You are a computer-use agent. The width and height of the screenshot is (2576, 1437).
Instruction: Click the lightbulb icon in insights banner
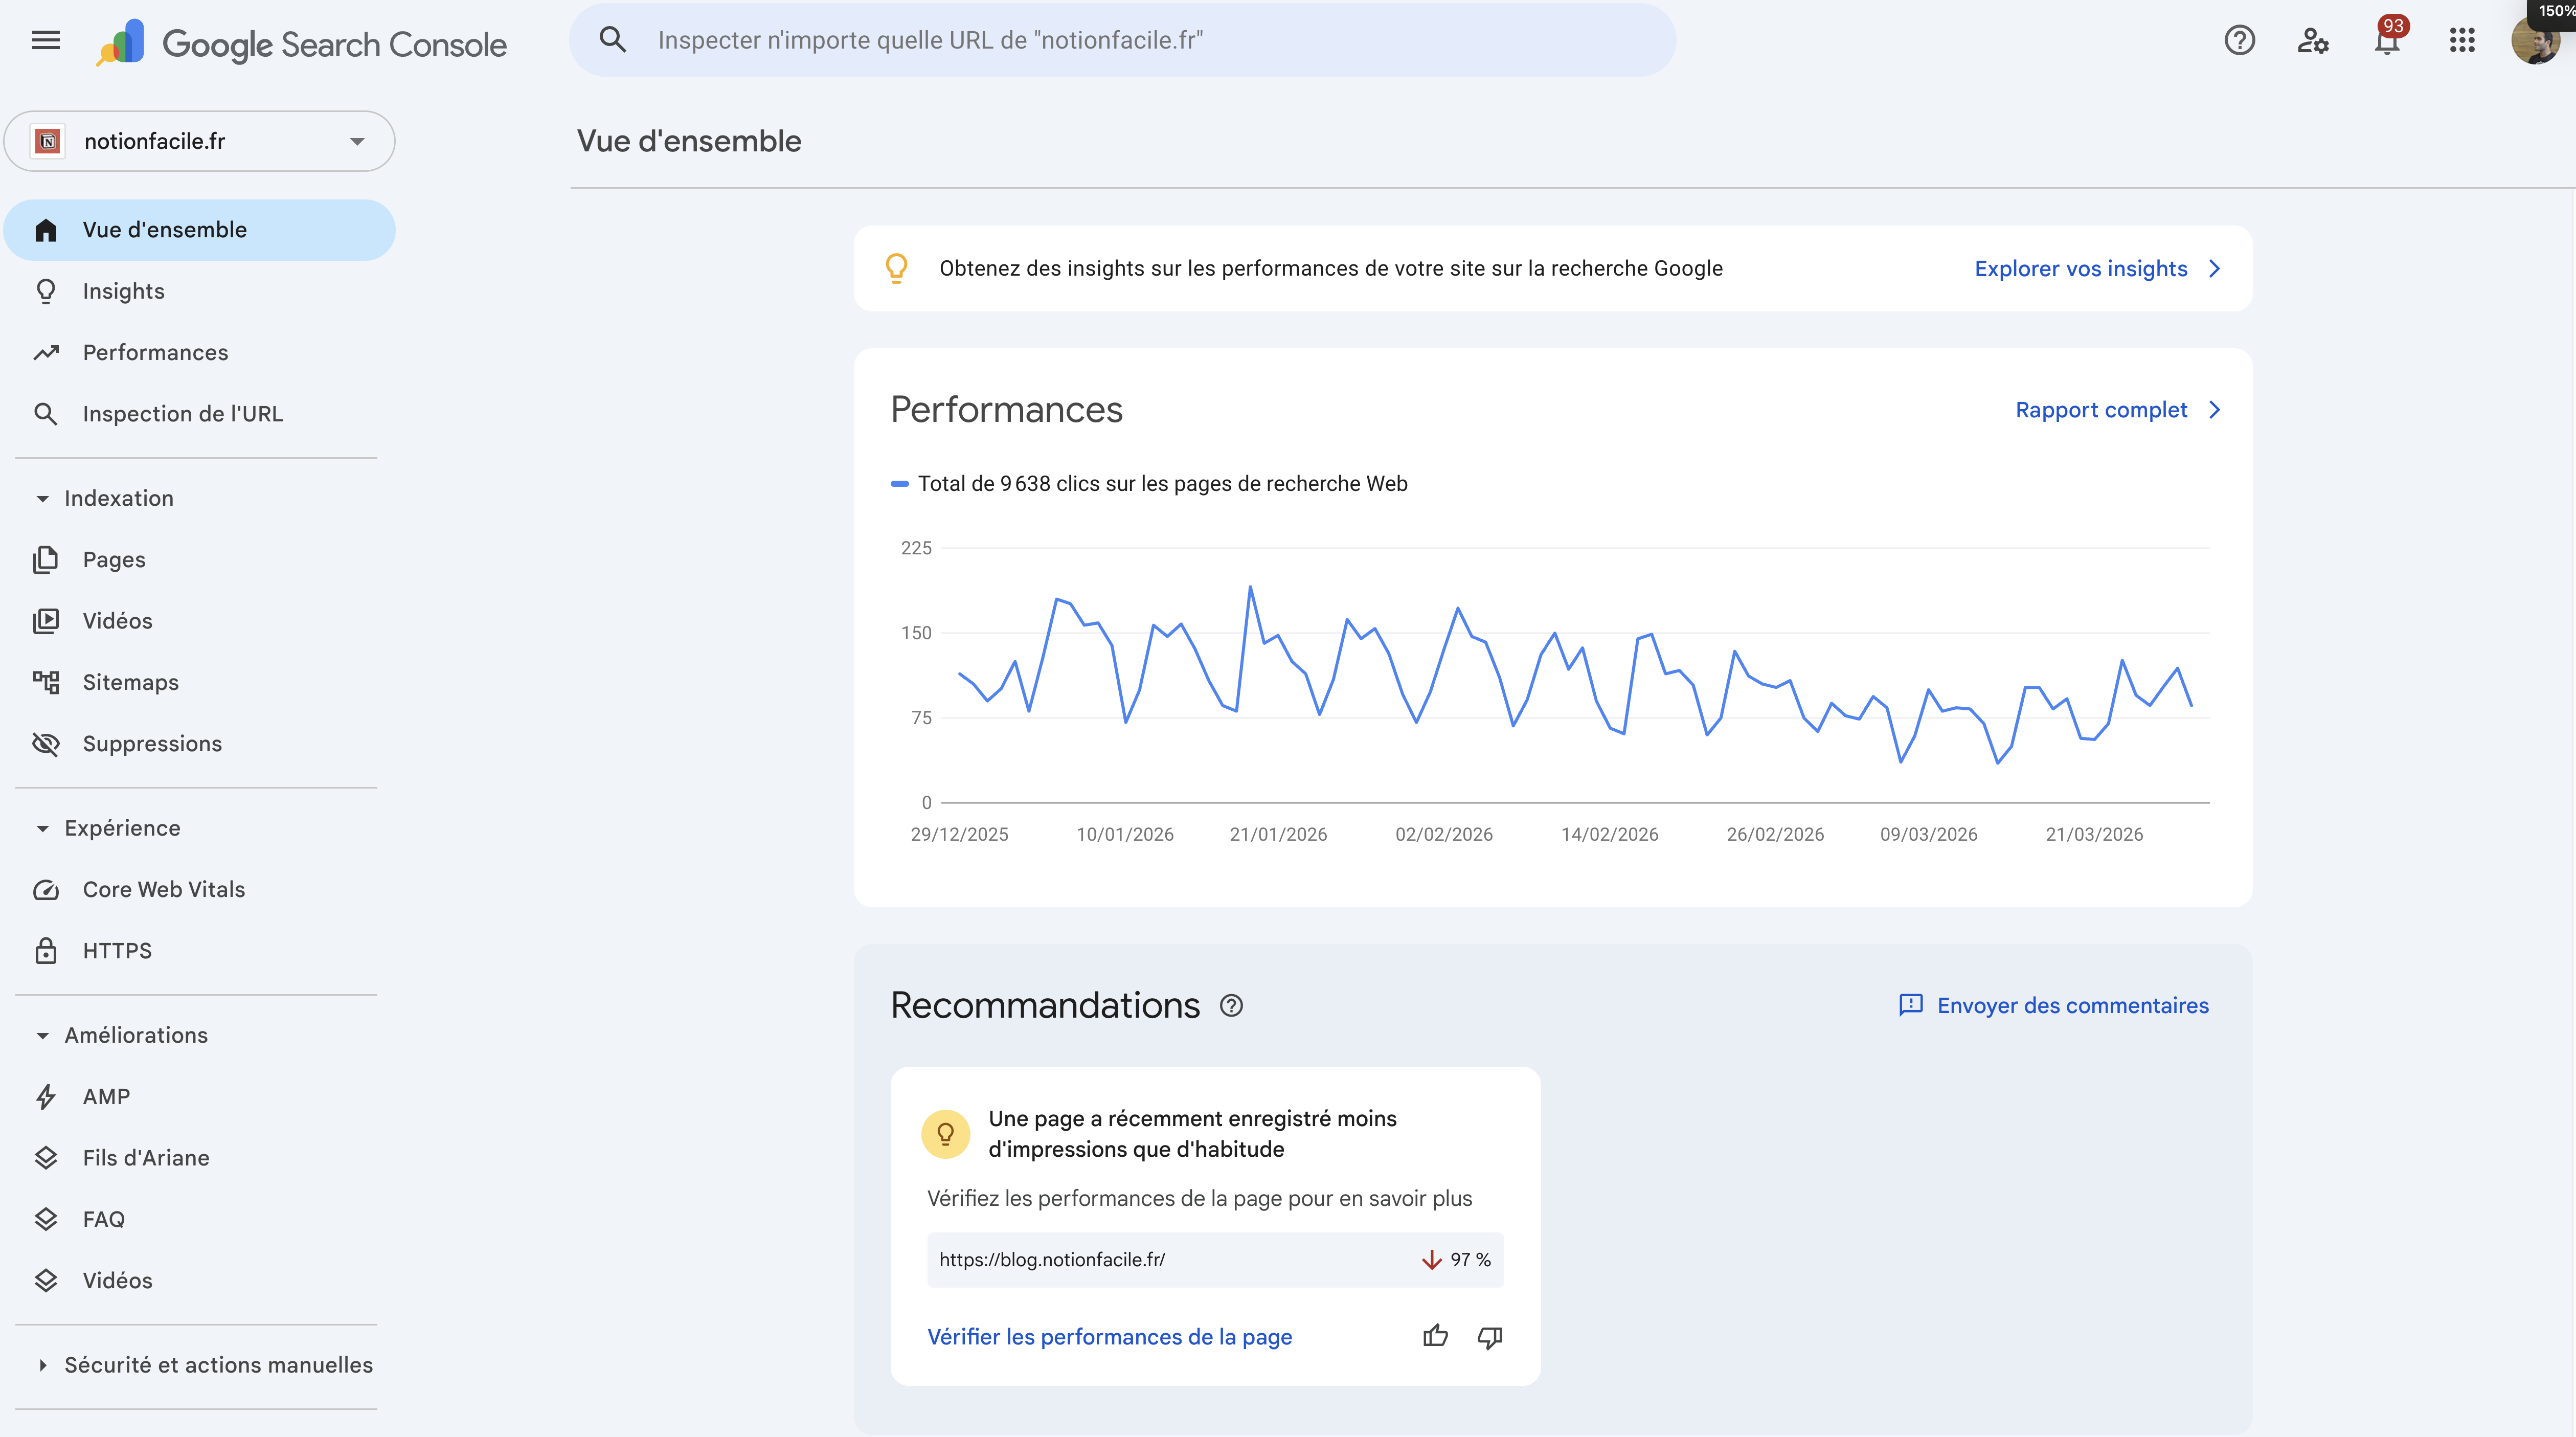click(896, 268)
